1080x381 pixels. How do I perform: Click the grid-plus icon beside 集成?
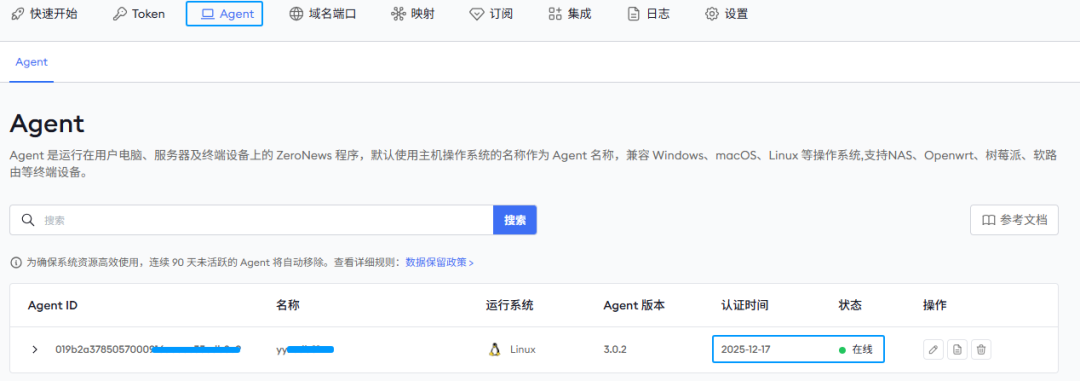tap(555, 14)
